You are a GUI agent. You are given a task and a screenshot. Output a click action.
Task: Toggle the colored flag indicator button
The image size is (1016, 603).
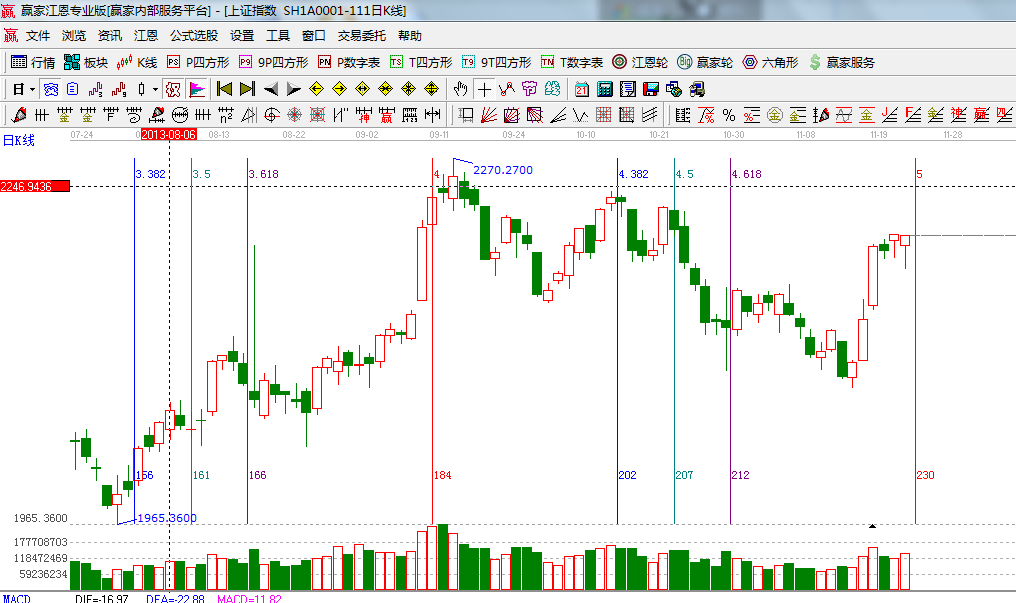click(196, 89)
